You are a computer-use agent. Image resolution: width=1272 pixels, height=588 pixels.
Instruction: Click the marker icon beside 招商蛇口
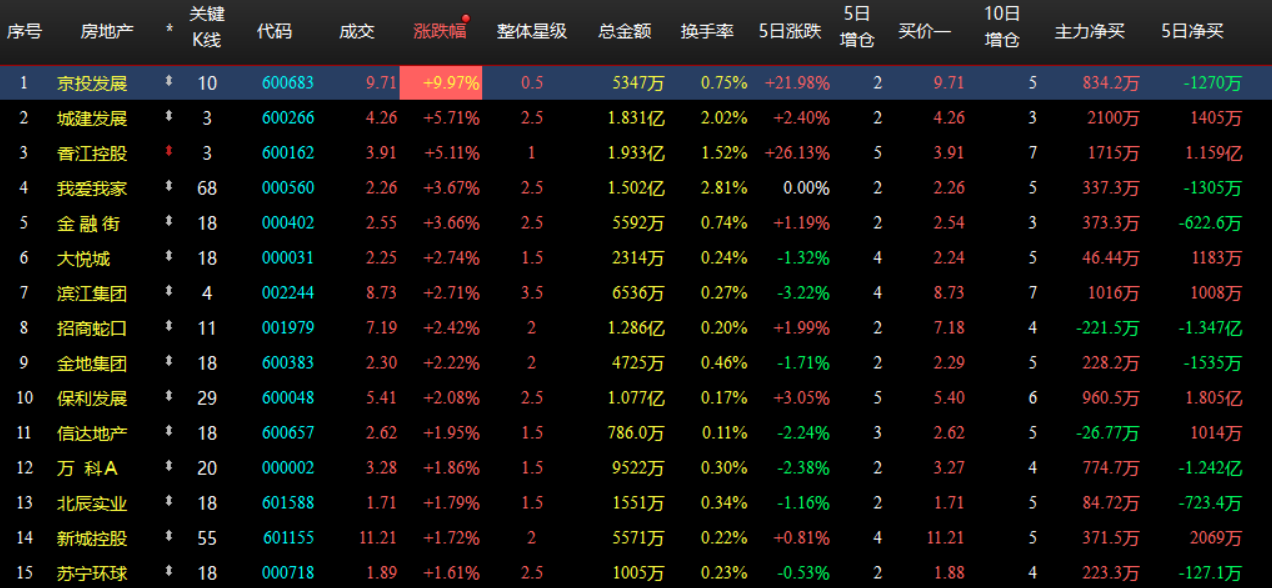(169, 327)
